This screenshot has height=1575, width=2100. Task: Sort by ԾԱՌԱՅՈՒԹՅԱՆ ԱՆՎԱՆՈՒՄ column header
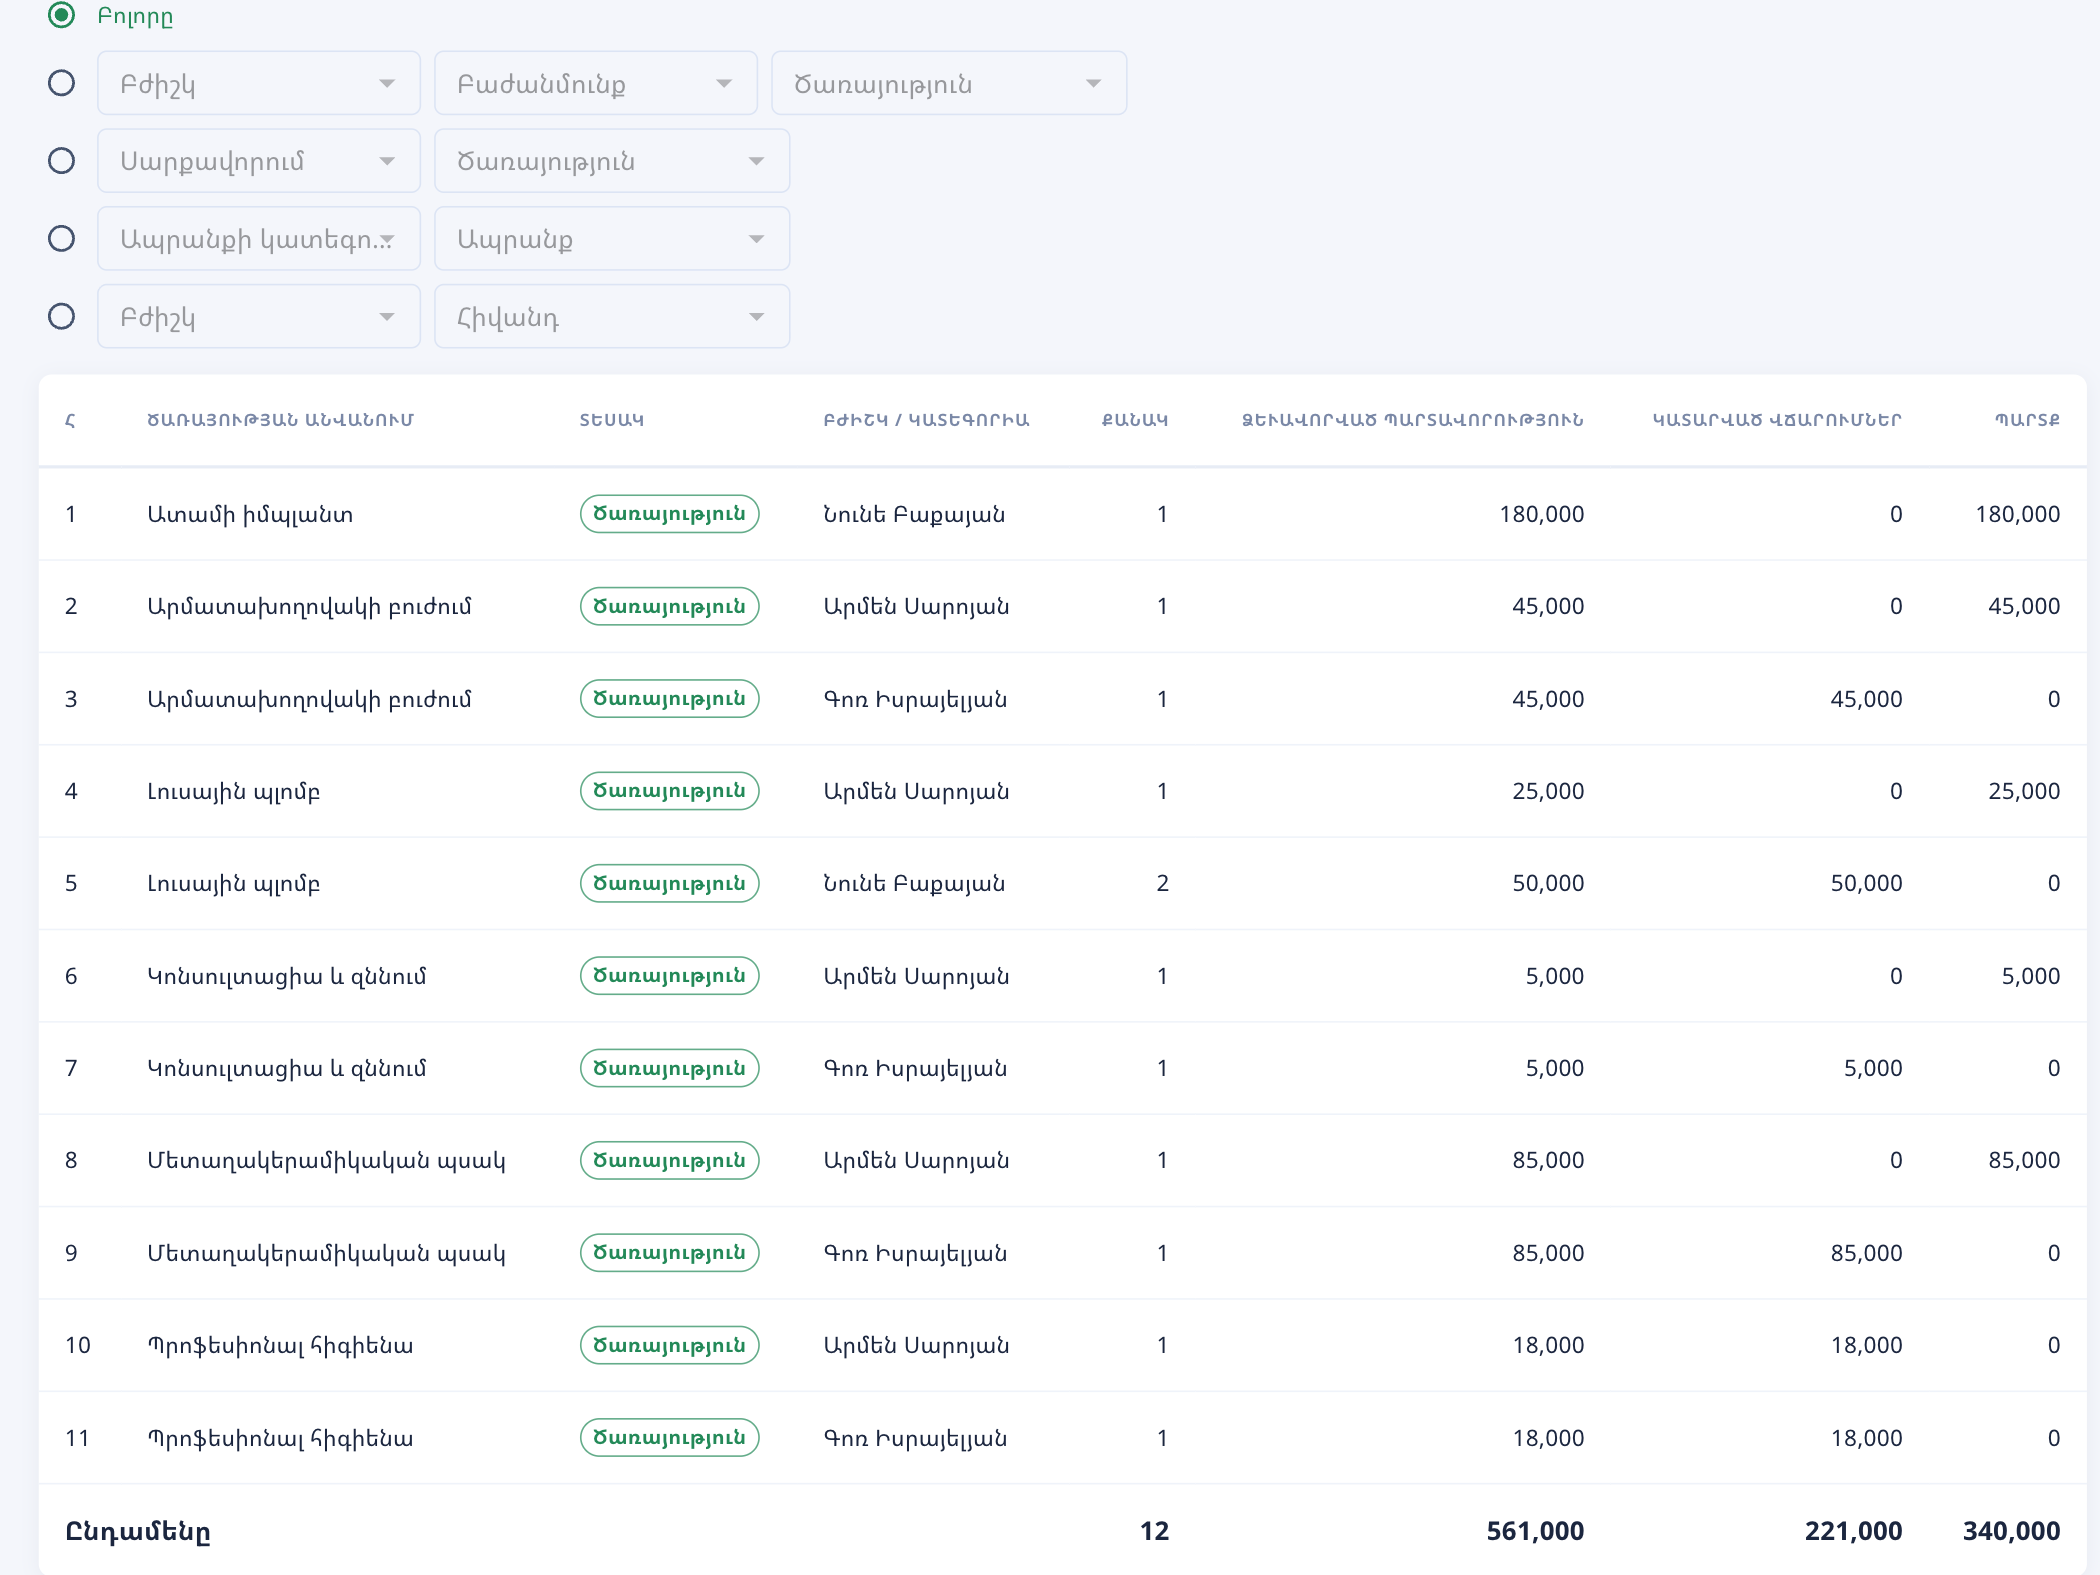click(280, 420)
